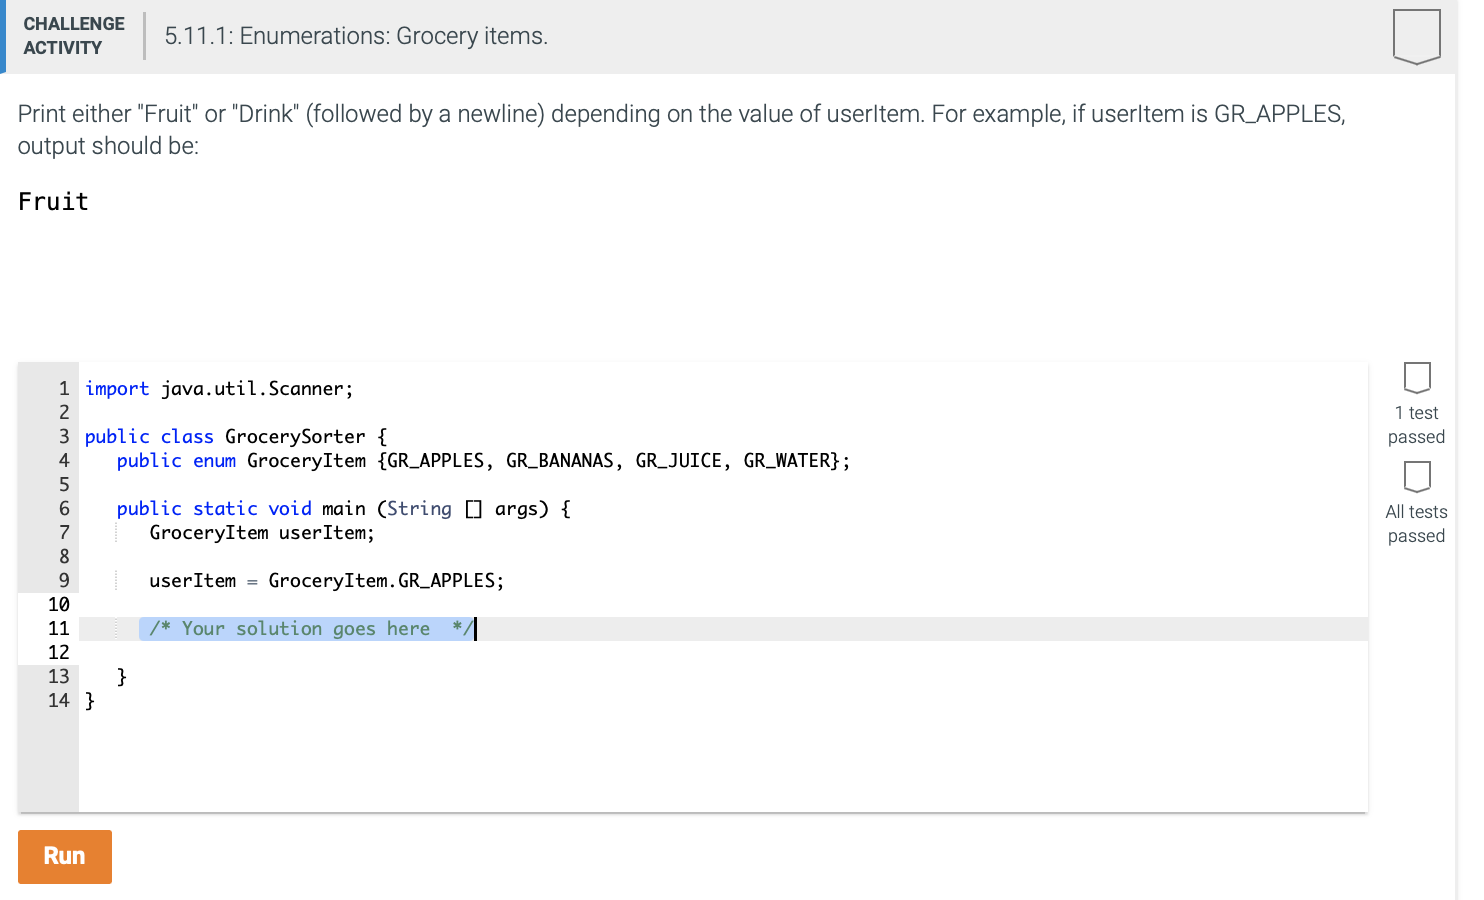
Task: Click line number 11 in the gutter
Action: pos(59,629)
